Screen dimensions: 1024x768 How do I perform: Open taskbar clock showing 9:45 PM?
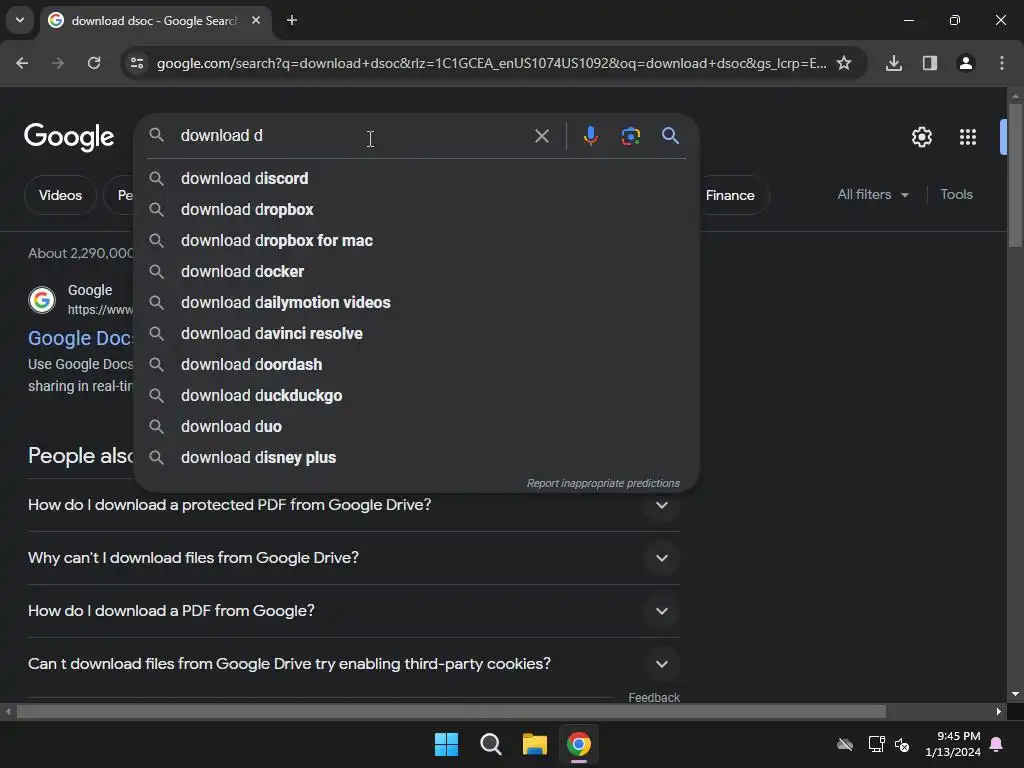point(953,744)
